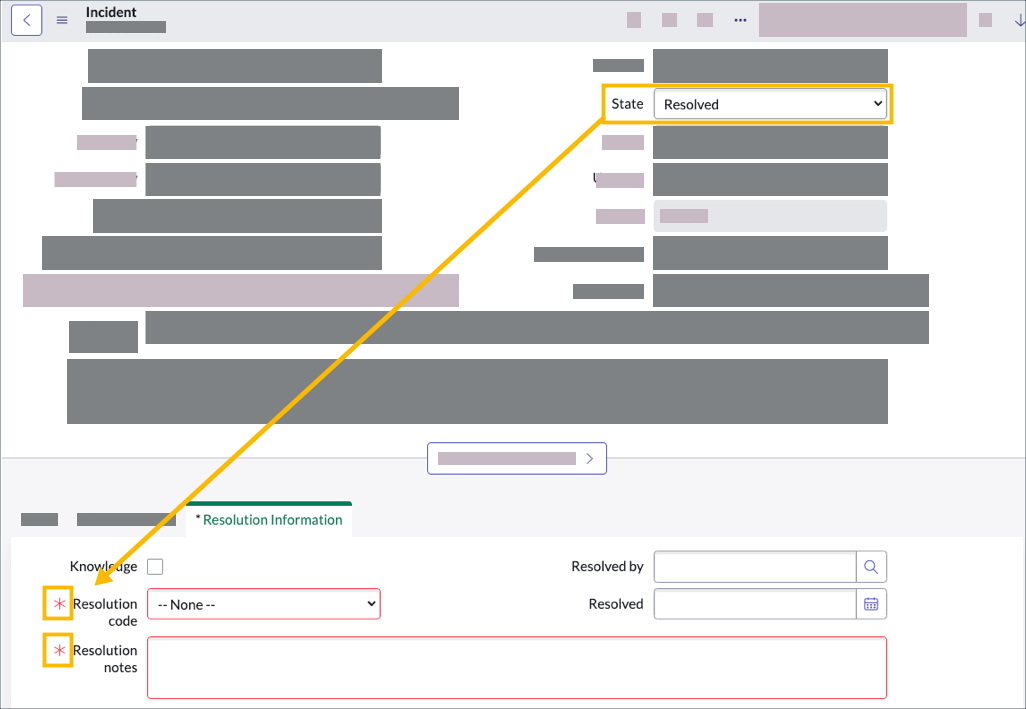
Task: Click inside the Resolution notes text area
Action: pos(516,667)
